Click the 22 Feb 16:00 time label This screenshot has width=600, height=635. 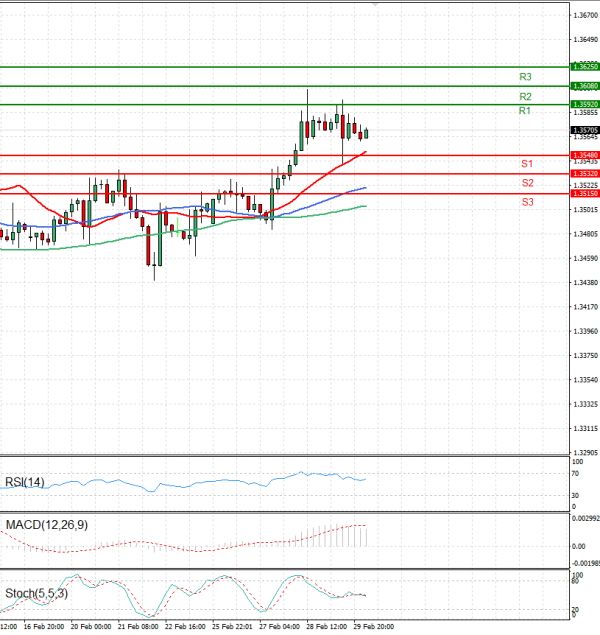point(185,627)
